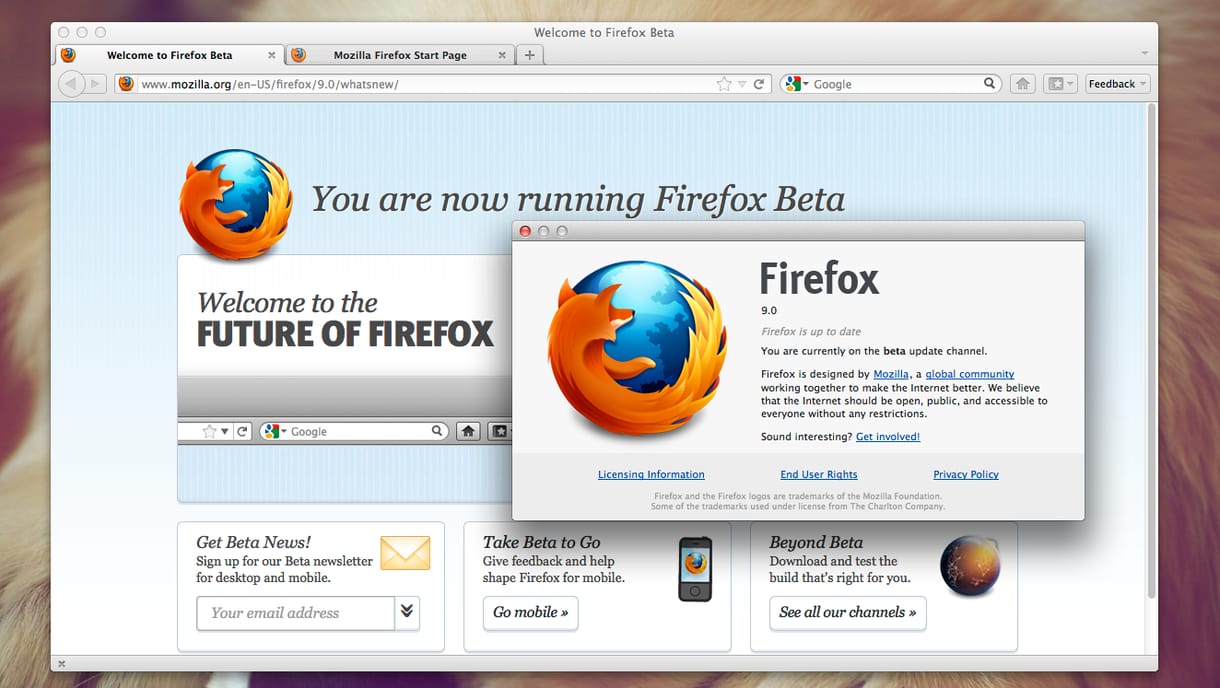Viewport: 1220px width, 688px height.
Task: Reload the page with the refresh icon
Action: pyautogui.click(x=759, y=84)
